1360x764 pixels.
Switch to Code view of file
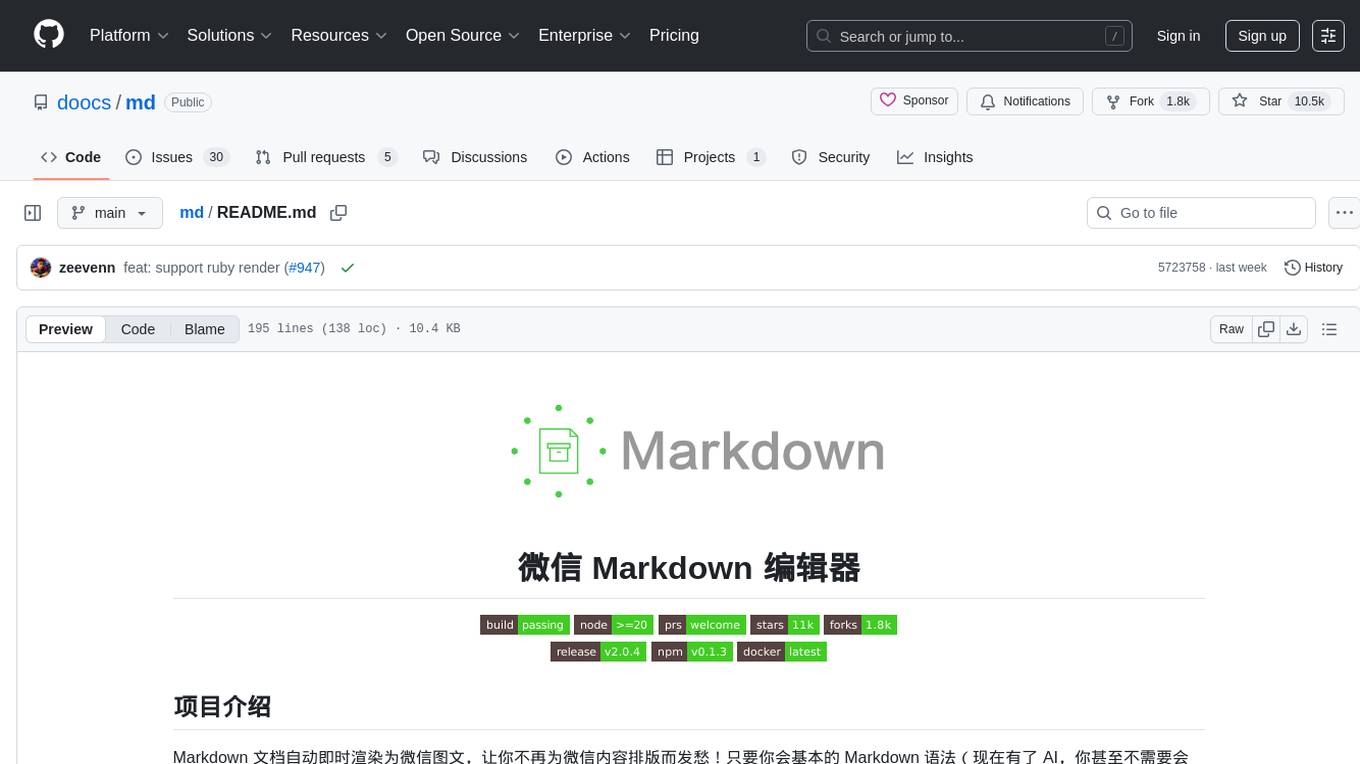(138, 329)
